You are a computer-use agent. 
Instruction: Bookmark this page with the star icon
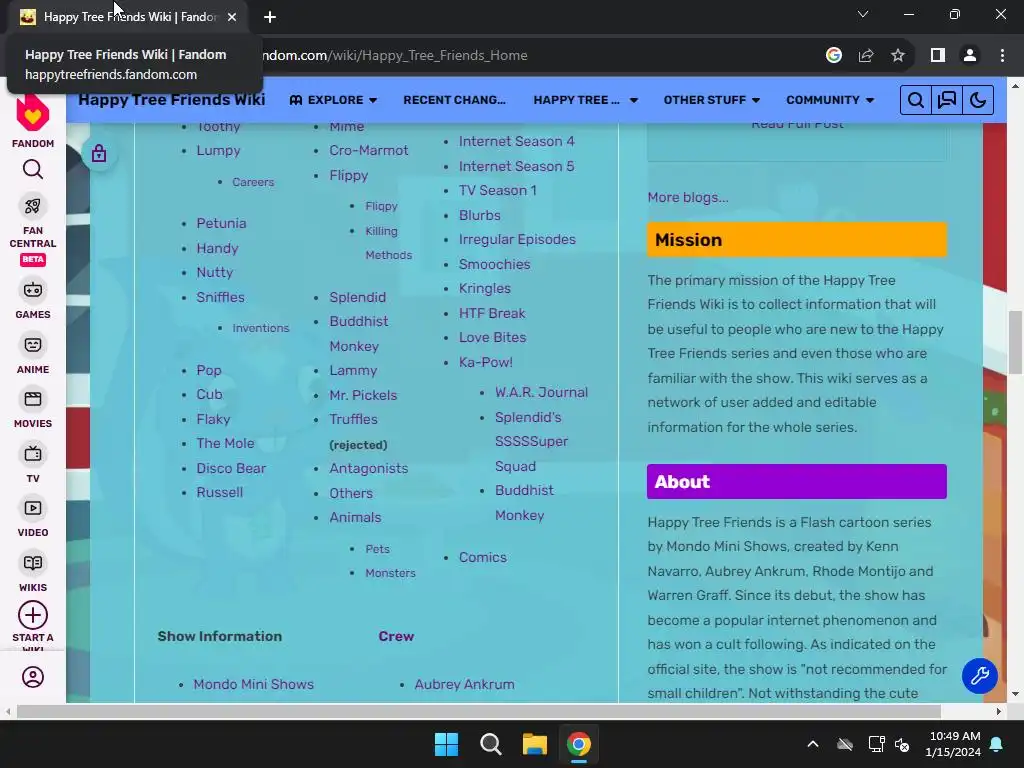tap(898, 56)
